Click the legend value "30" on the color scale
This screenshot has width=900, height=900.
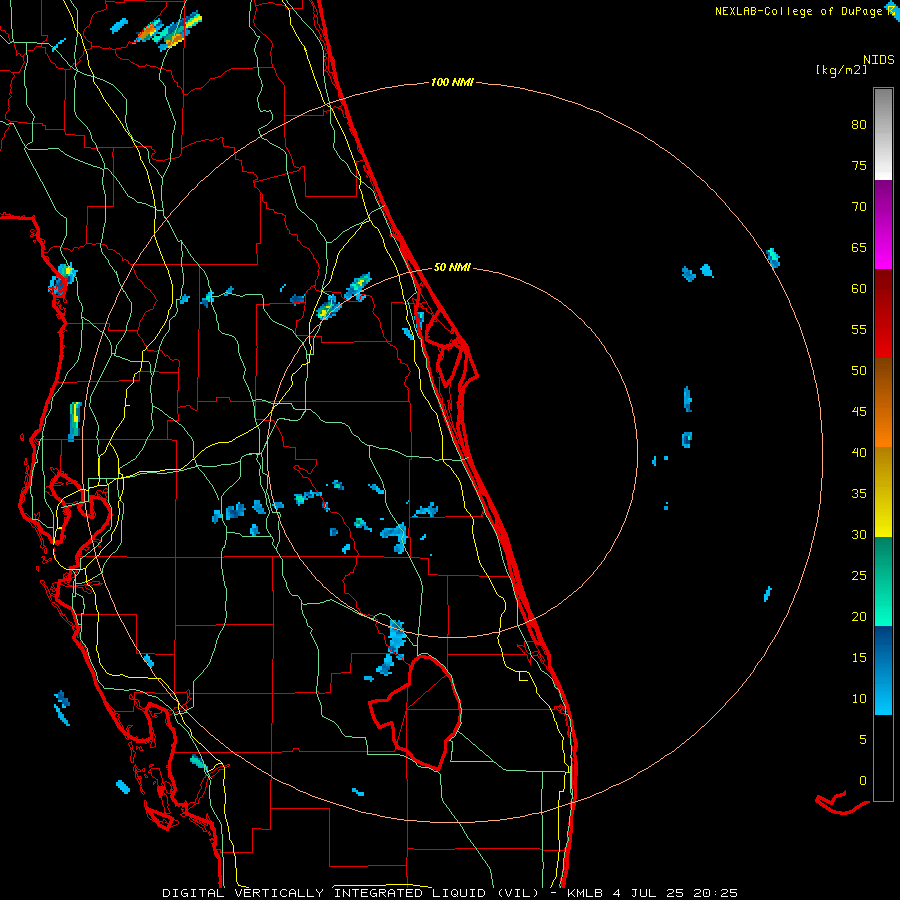tap(859, 535)
